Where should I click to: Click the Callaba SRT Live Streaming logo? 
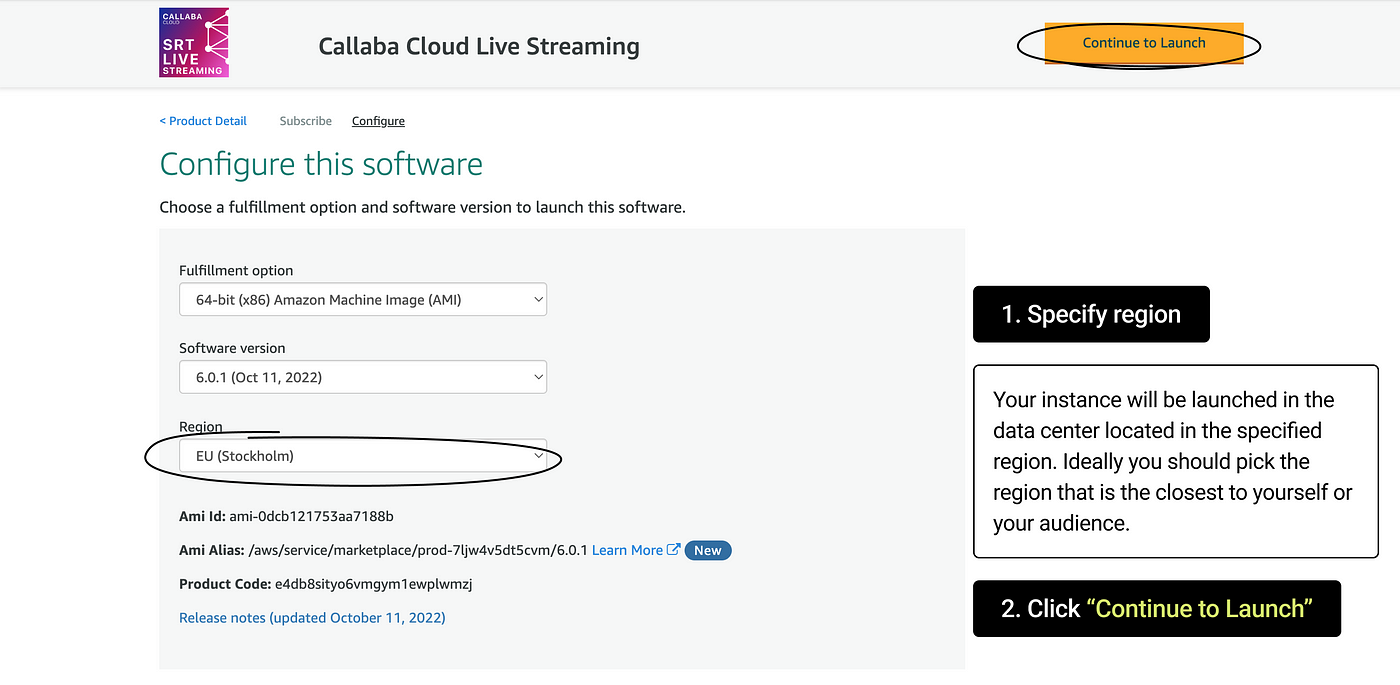[x=194, y=43]
